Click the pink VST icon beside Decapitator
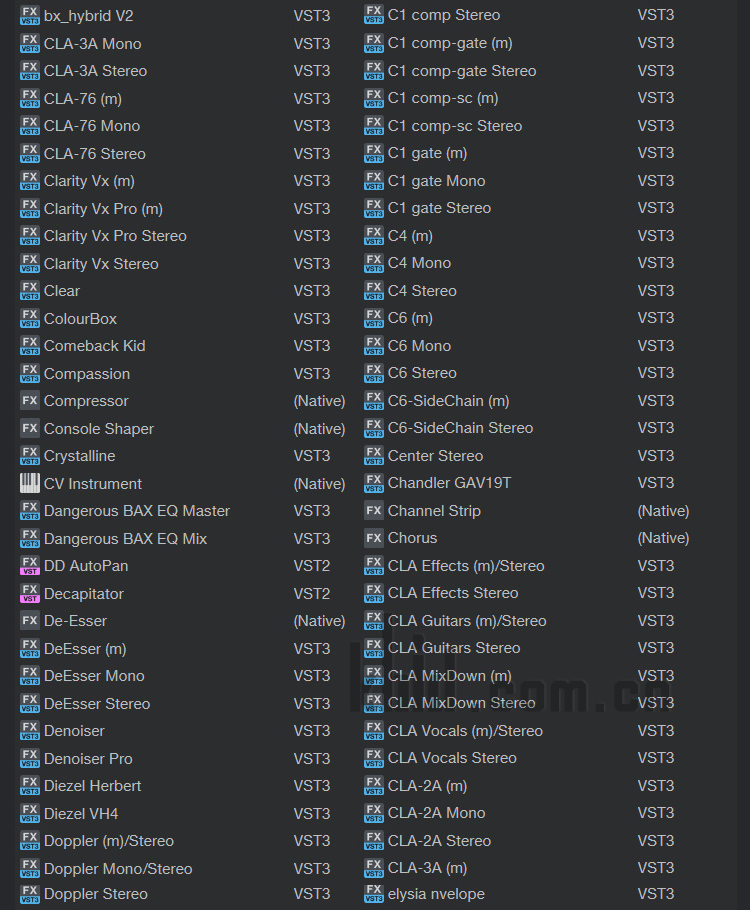 click(30, 594)
